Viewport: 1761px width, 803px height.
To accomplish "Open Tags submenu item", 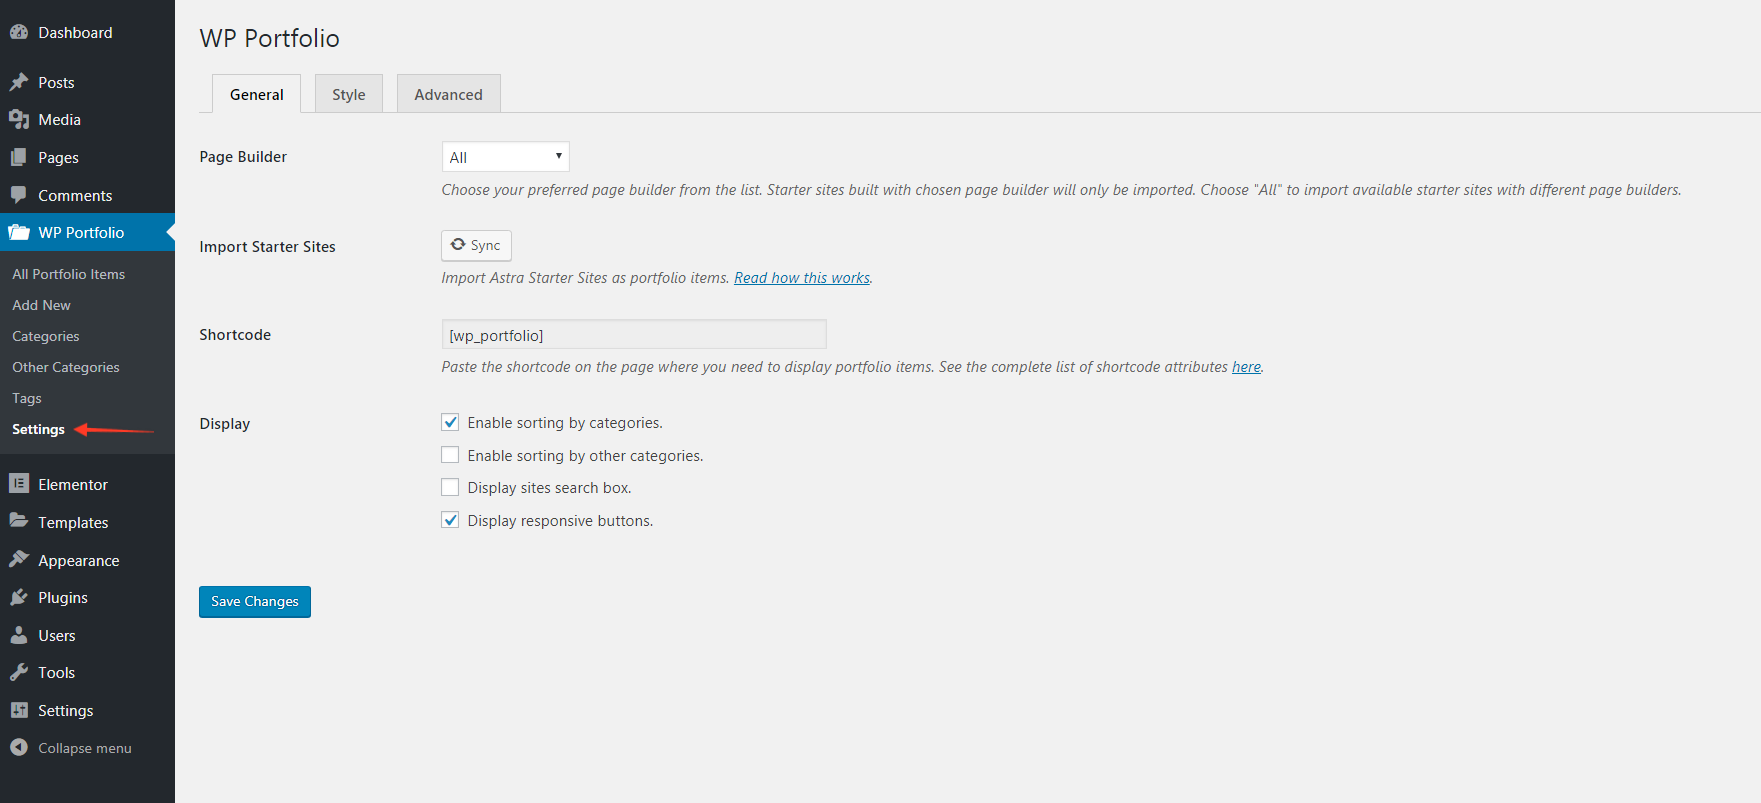I will pyautogui.click(x=27, y=398).
